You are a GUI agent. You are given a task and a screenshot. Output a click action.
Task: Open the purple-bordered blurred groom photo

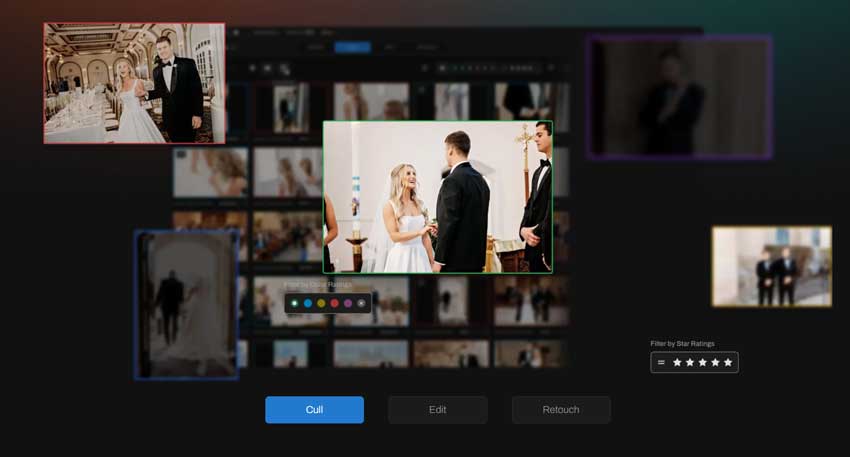pyautogui.click(x=679, y=97)
